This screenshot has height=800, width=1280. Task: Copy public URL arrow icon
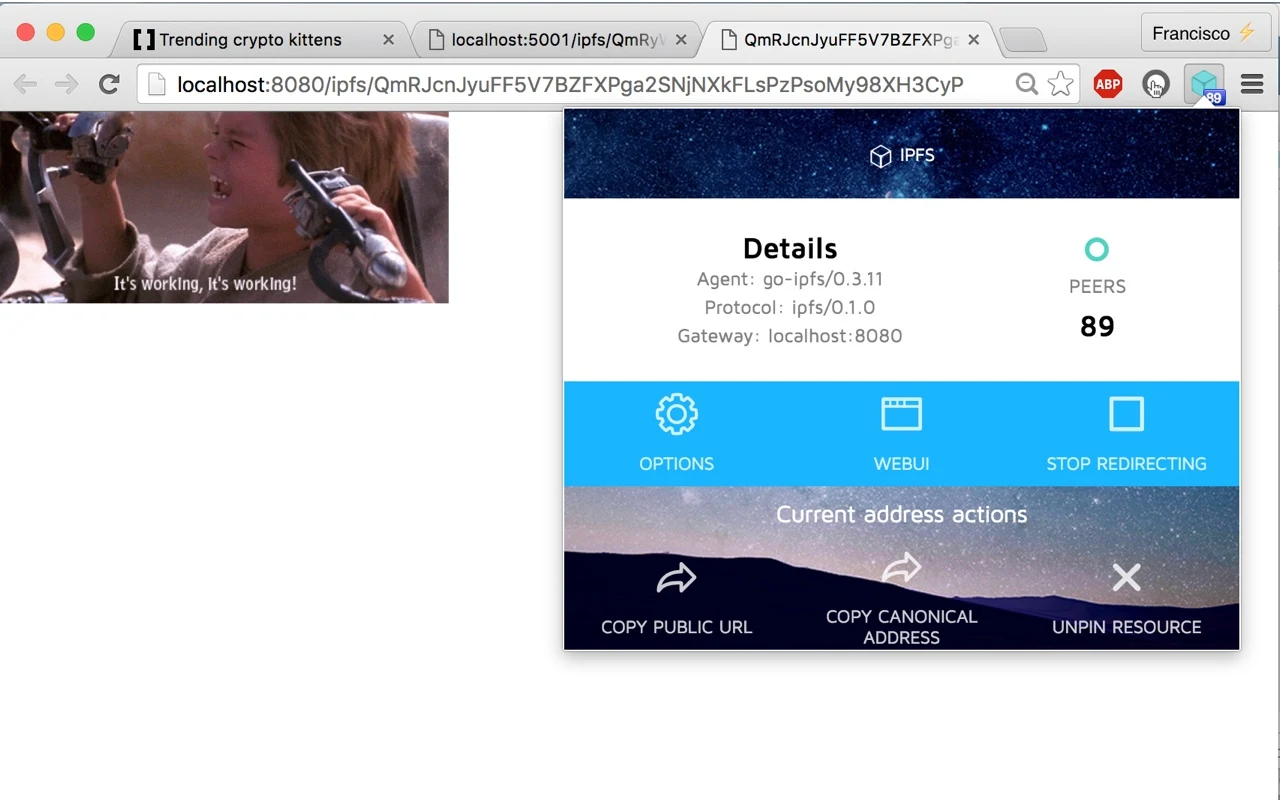[x=676, y=578]
